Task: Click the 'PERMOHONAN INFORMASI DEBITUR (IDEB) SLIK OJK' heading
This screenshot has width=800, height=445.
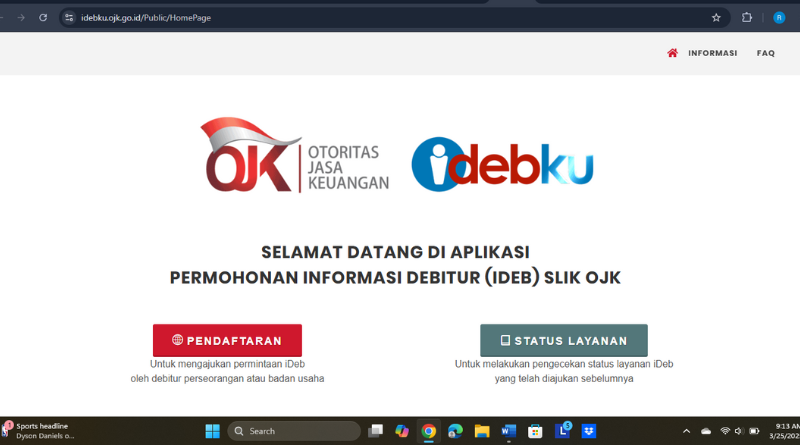Action: 395,278
